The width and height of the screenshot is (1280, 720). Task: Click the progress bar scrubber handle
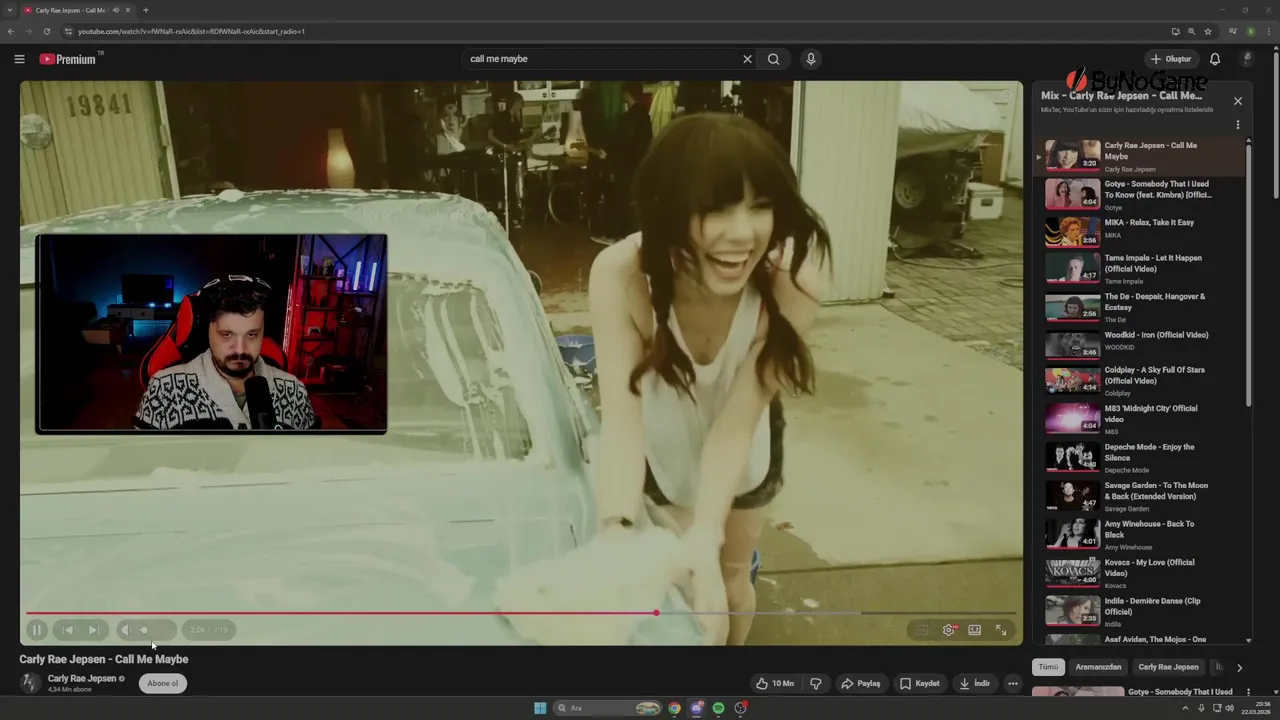coord(656,613)
